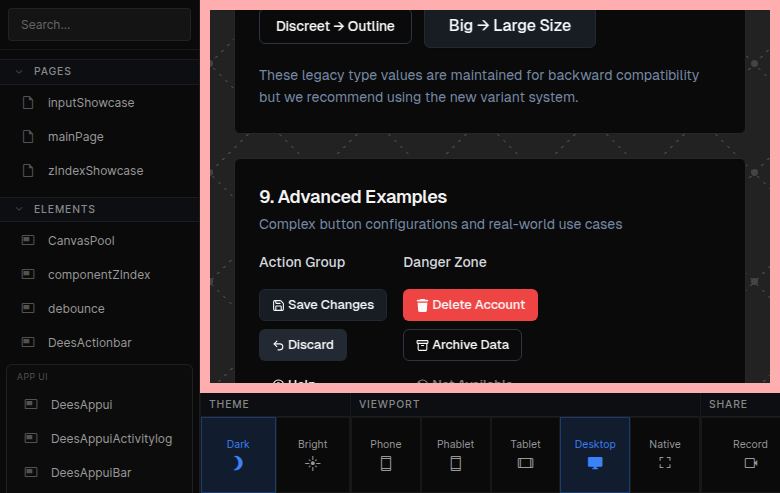
Task: Open the inputShowcase page
Action: (x=90, y=103)
